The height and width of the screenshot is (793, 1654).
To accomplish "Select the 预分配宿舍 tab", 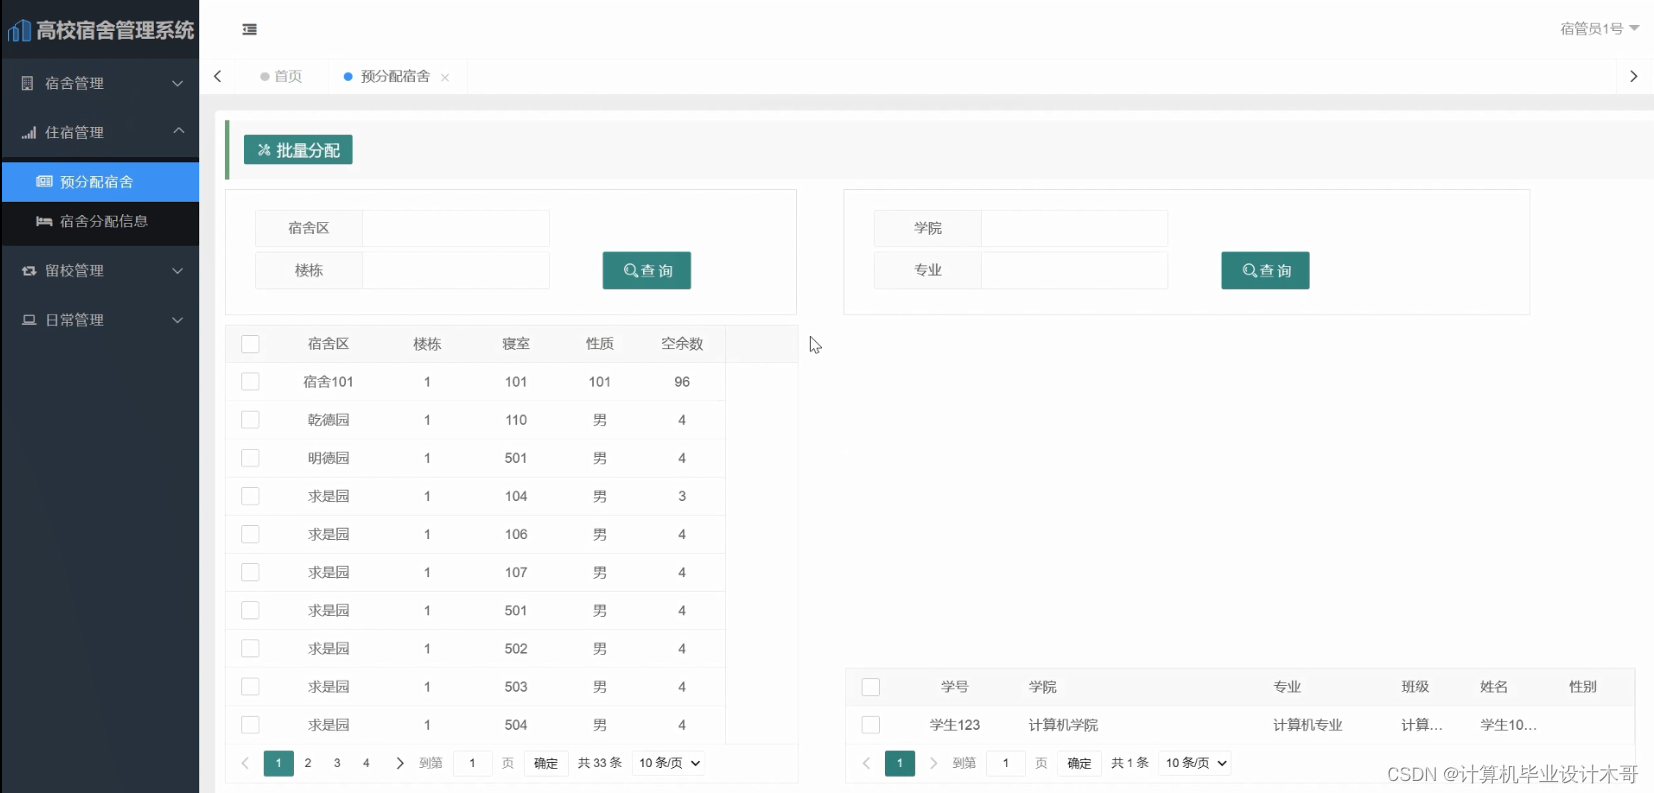I will pos(396,76).
